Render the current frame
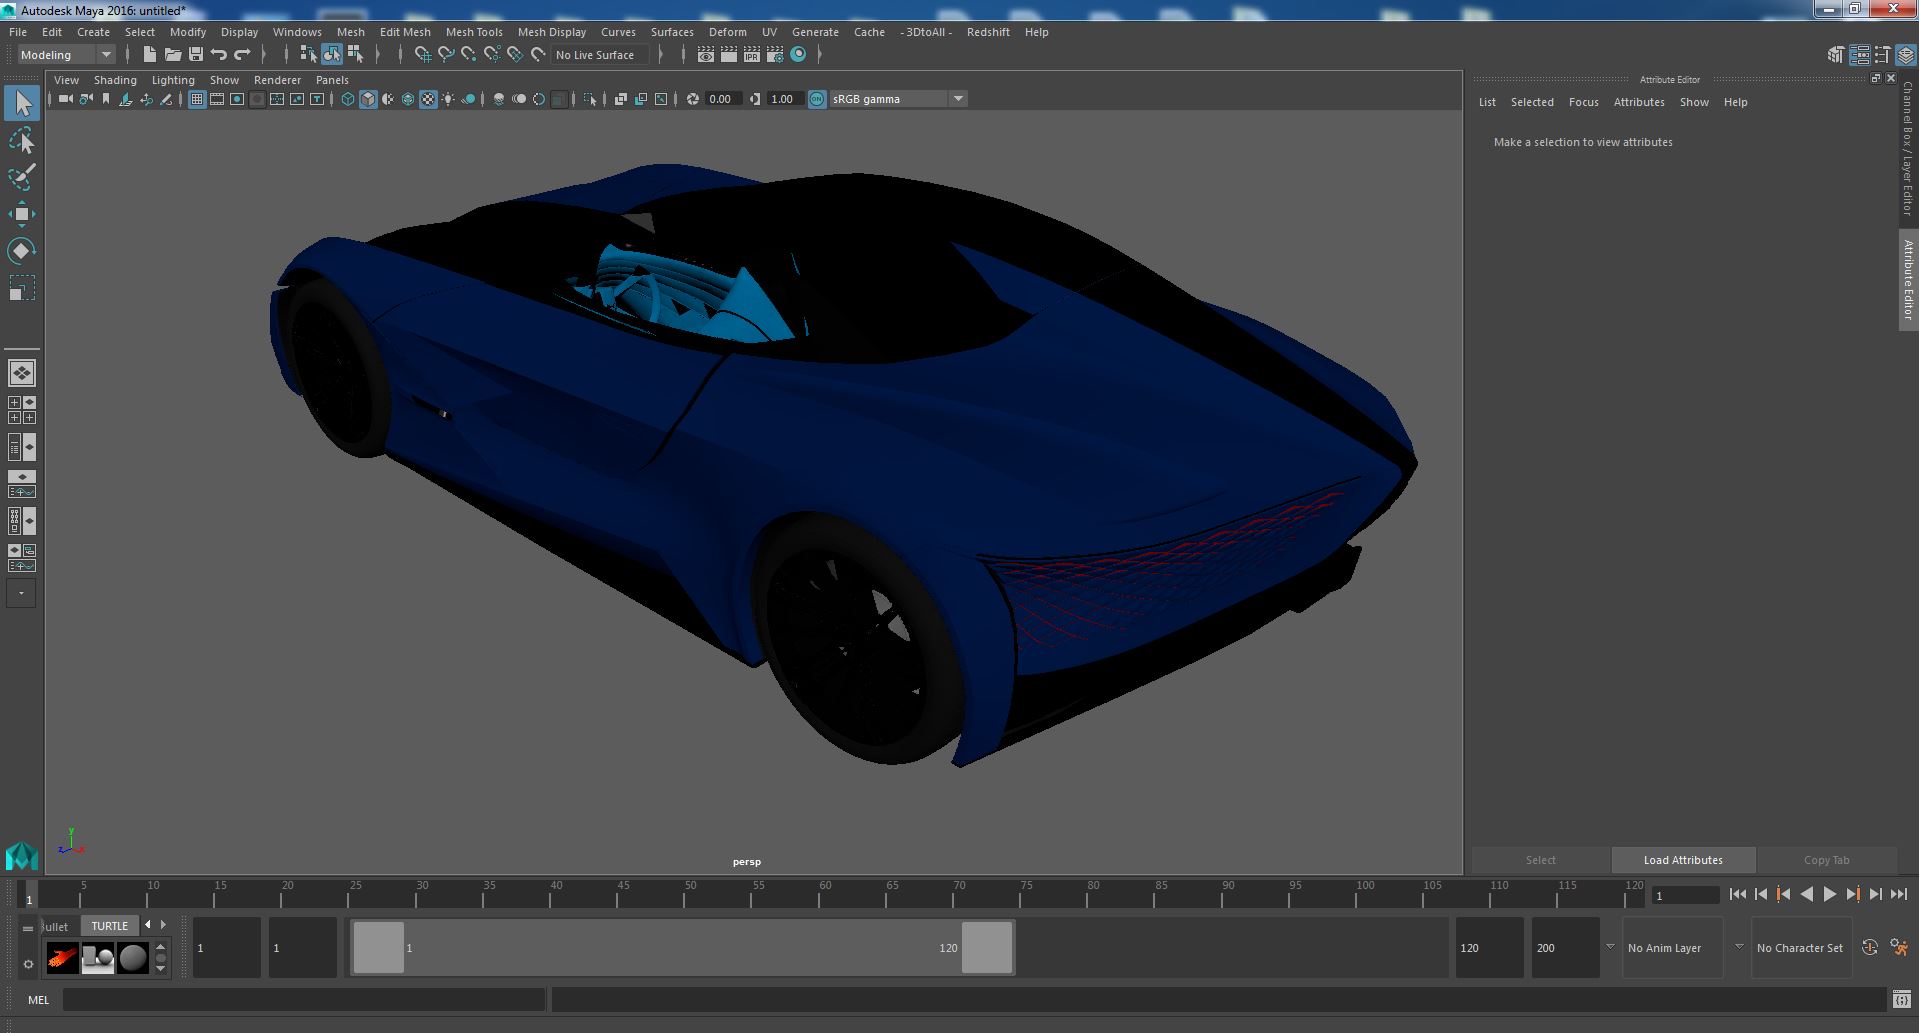The height and width of the screenshot is (1033, 1919). pos(729,55)
